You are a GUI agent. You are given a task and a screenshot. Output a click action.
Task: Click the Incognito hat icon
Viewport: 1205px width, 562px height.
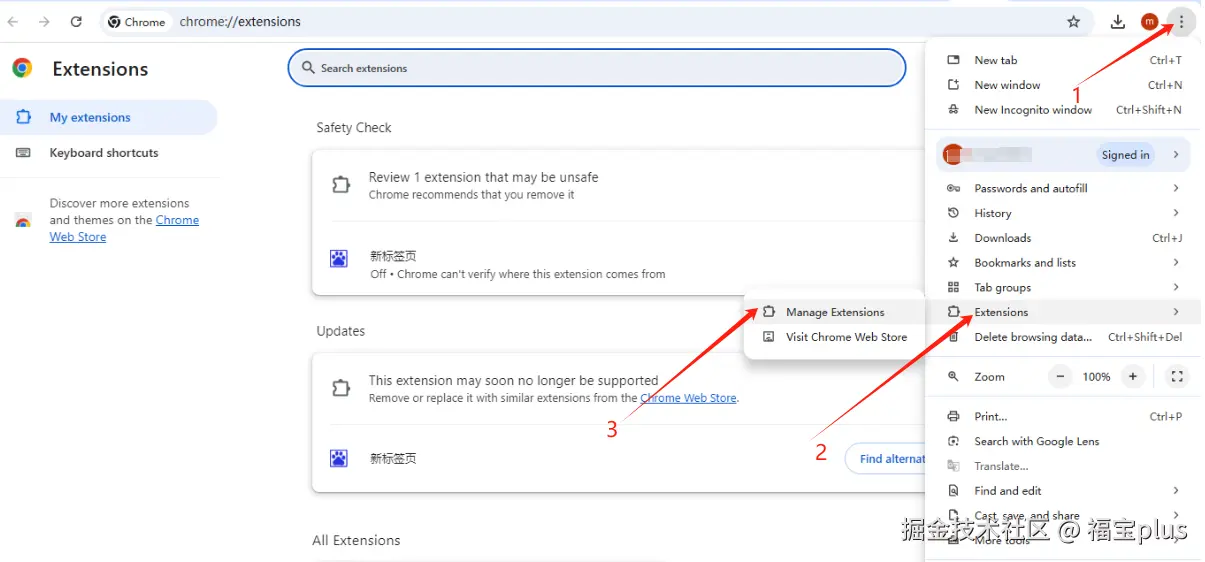pos(953,110)
